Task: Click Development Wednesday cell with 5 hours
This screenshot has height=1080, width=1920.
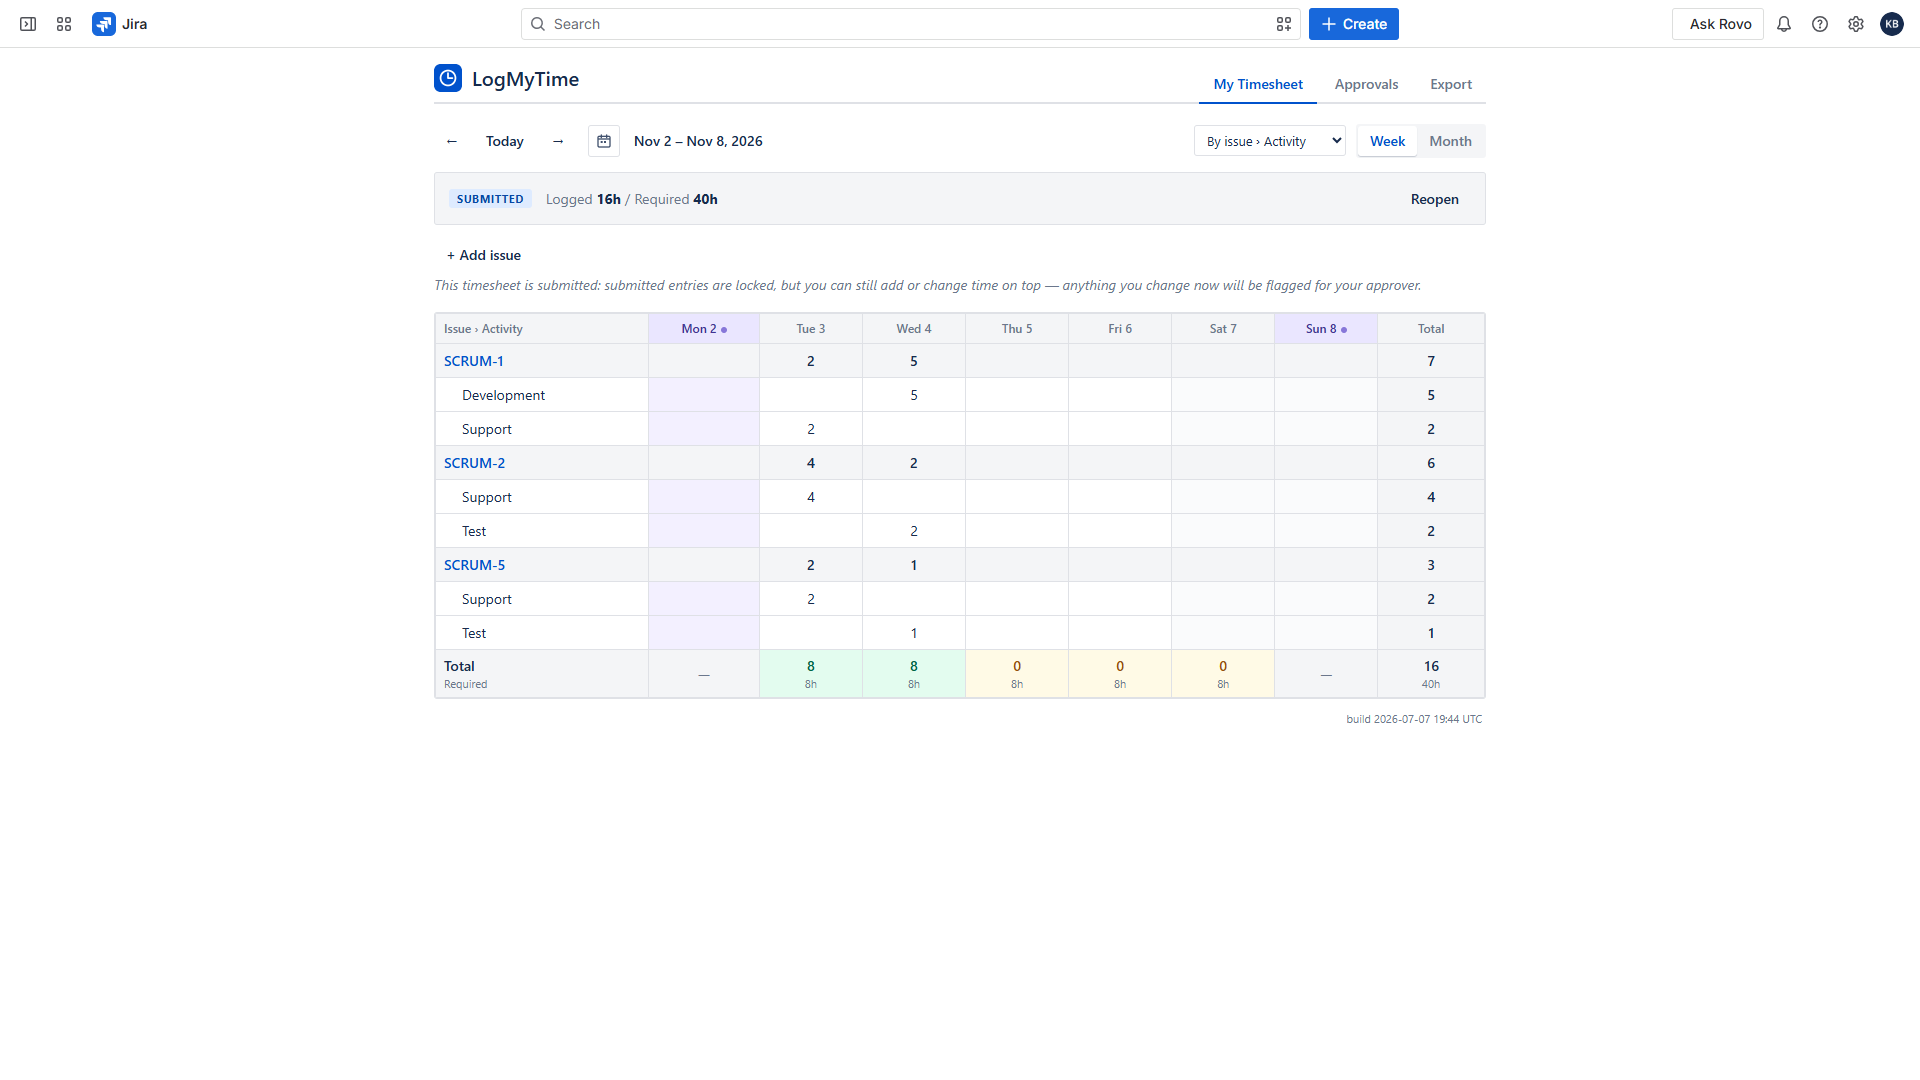Action: (914, 395)
